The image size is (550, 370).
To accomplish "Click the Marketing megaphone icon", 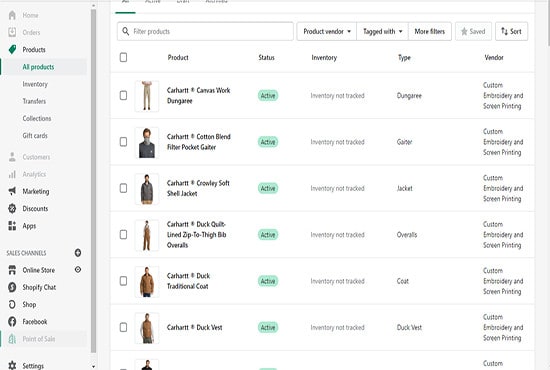I will (x=12, y=191).
